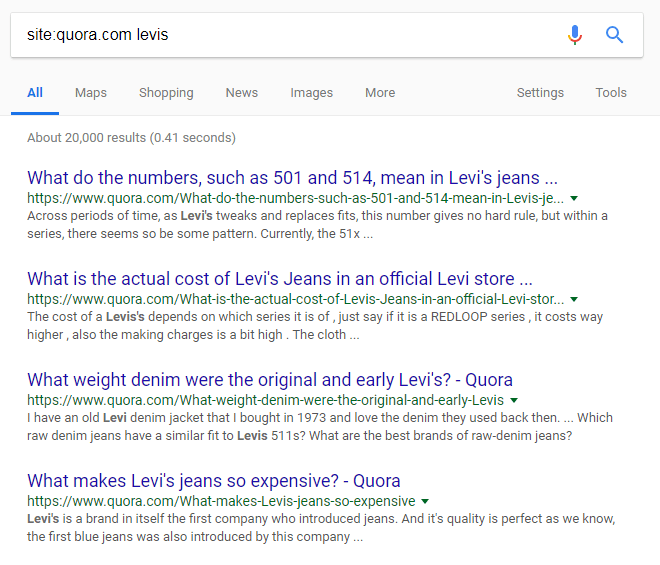Click the green URL What-weight-denim-were-the-original
660x565 pixels.
pos(266,400)
